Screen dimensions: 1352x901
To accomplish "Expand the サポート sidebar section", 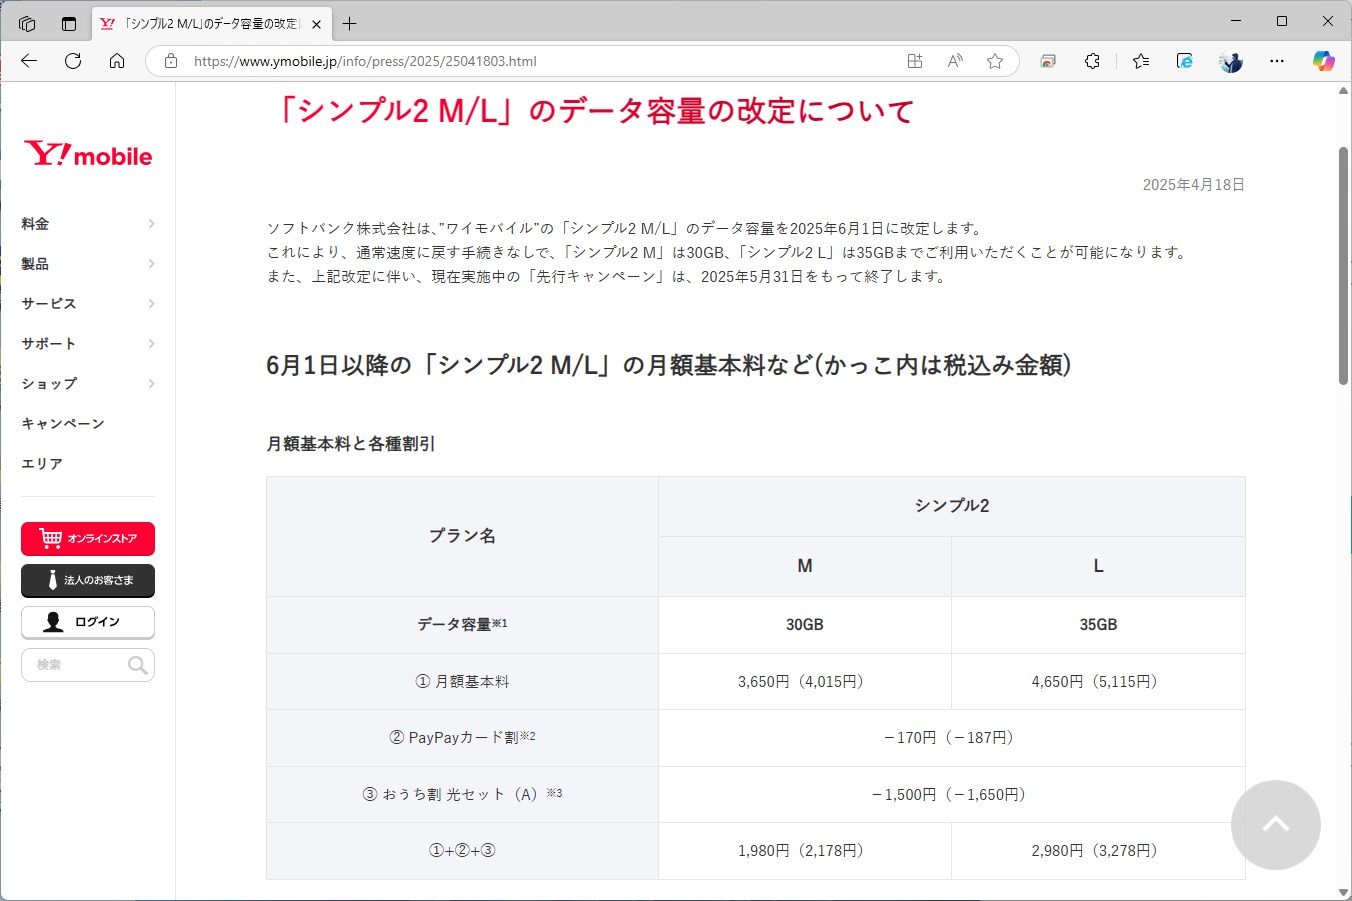I will tap(87, 343).
